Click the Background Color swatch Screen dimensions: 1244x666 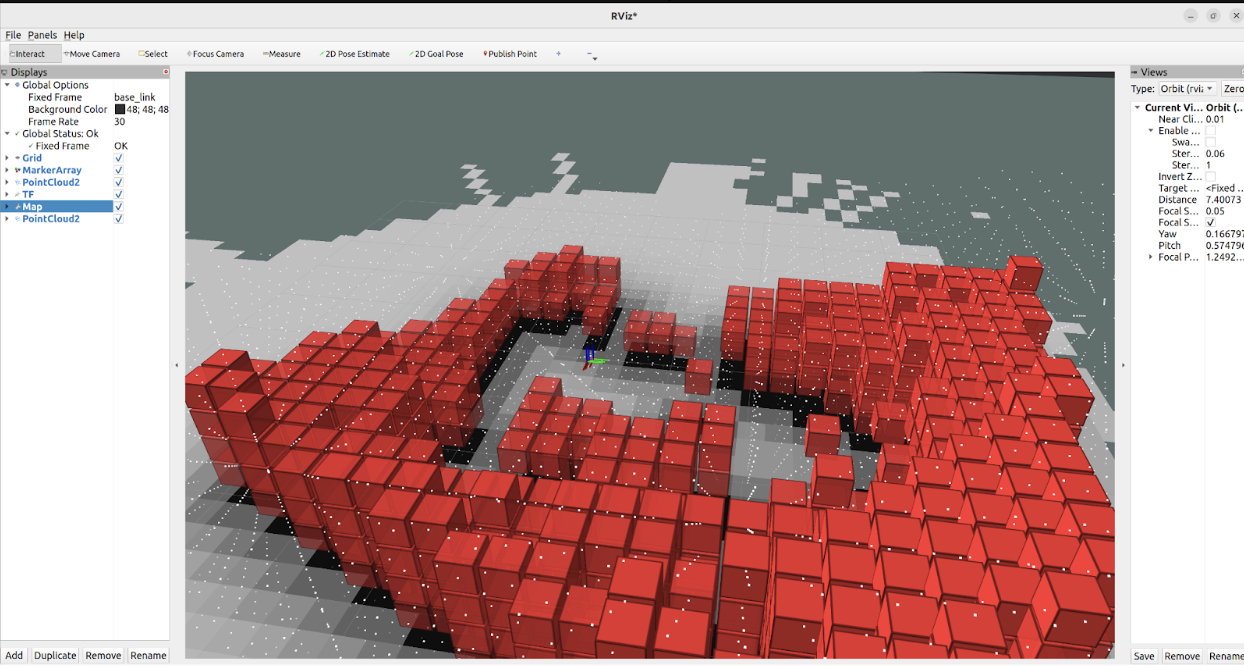point(120,110)
